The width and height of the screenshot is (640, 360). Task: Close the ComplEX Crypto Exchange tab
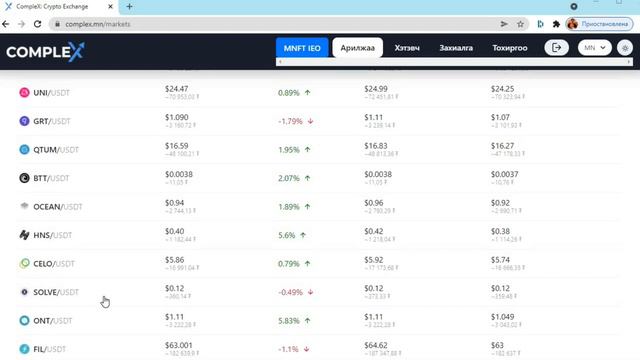pyautogui.click(x=110, y=7)
